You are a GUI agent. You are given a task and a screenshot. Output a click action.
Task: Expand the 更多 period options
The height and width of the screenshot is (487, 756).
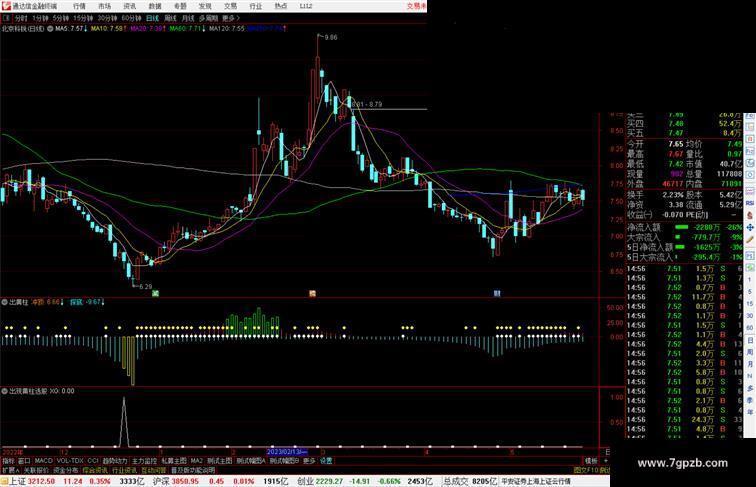point(230,18)
